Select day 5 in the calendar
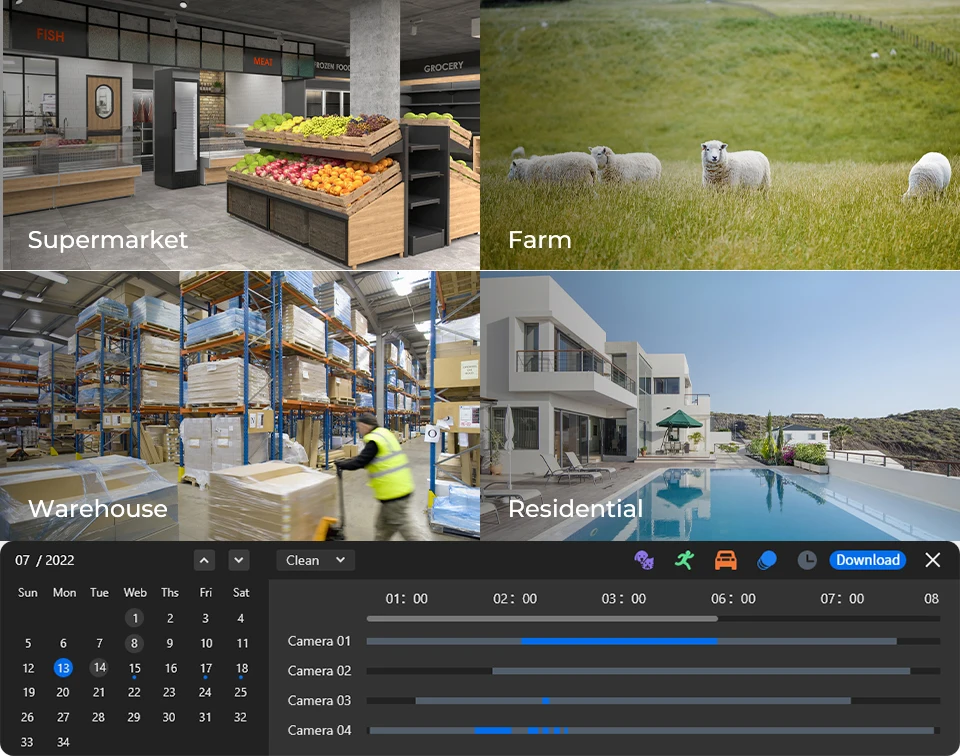This screenshot has height=756, width=960. [28, 643]
